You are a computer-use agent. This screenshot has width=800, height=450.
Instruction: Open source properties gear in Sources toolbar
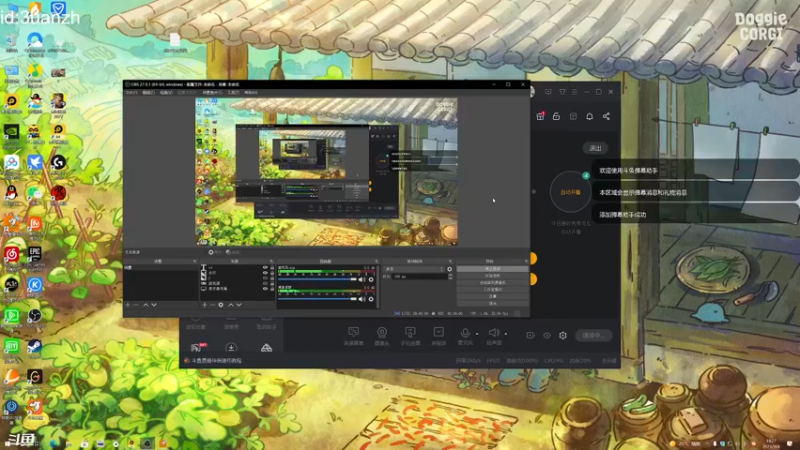coord(221,305)
